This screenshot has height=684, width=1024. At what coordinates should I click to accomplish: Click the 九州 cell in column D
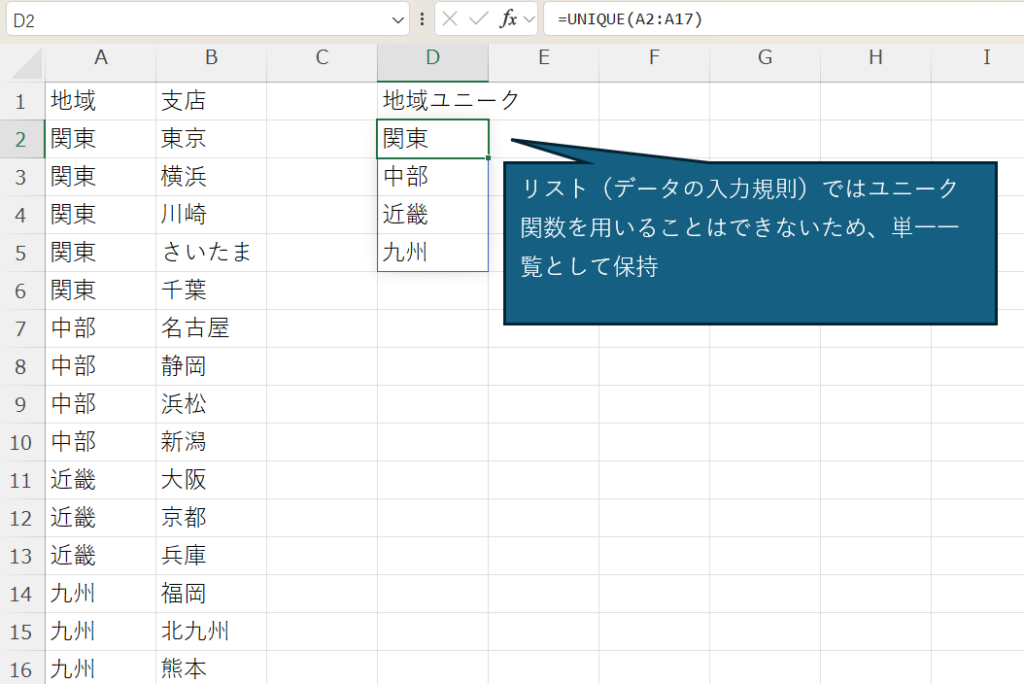point(433,252)
